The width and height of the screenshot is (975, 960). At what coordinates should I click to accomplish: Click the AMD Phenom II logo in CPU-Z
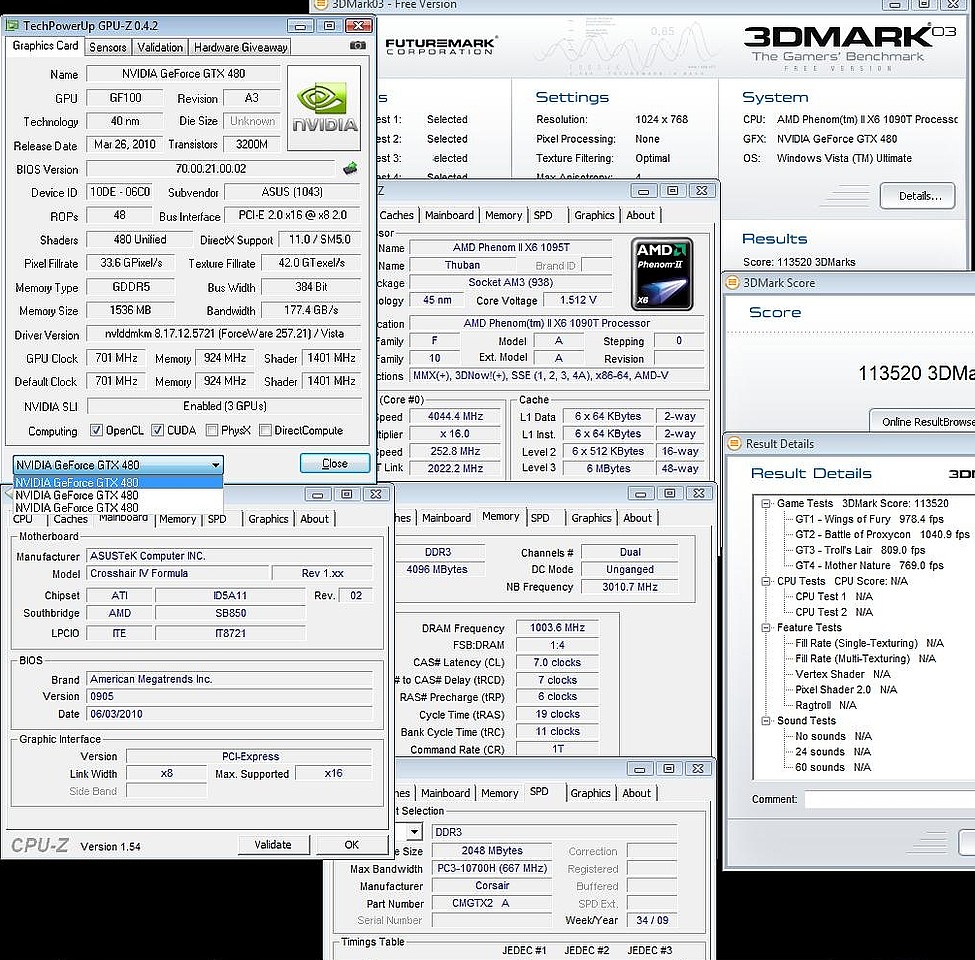pos(661,274)
